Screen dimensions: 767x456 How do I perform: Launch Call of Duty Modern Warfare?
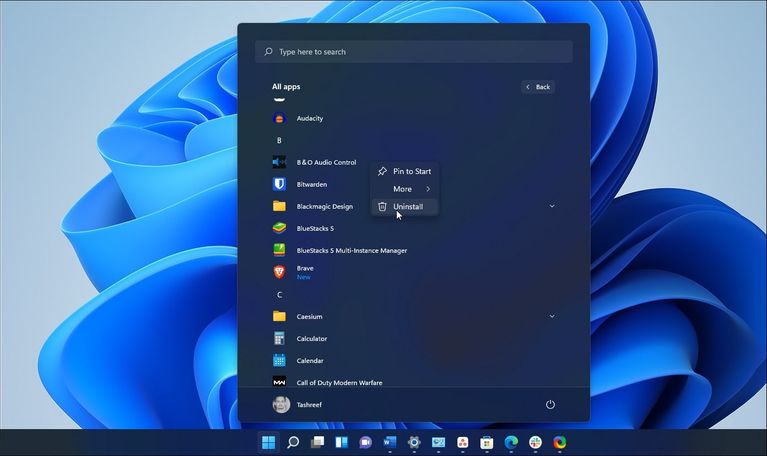pos(339,382)
